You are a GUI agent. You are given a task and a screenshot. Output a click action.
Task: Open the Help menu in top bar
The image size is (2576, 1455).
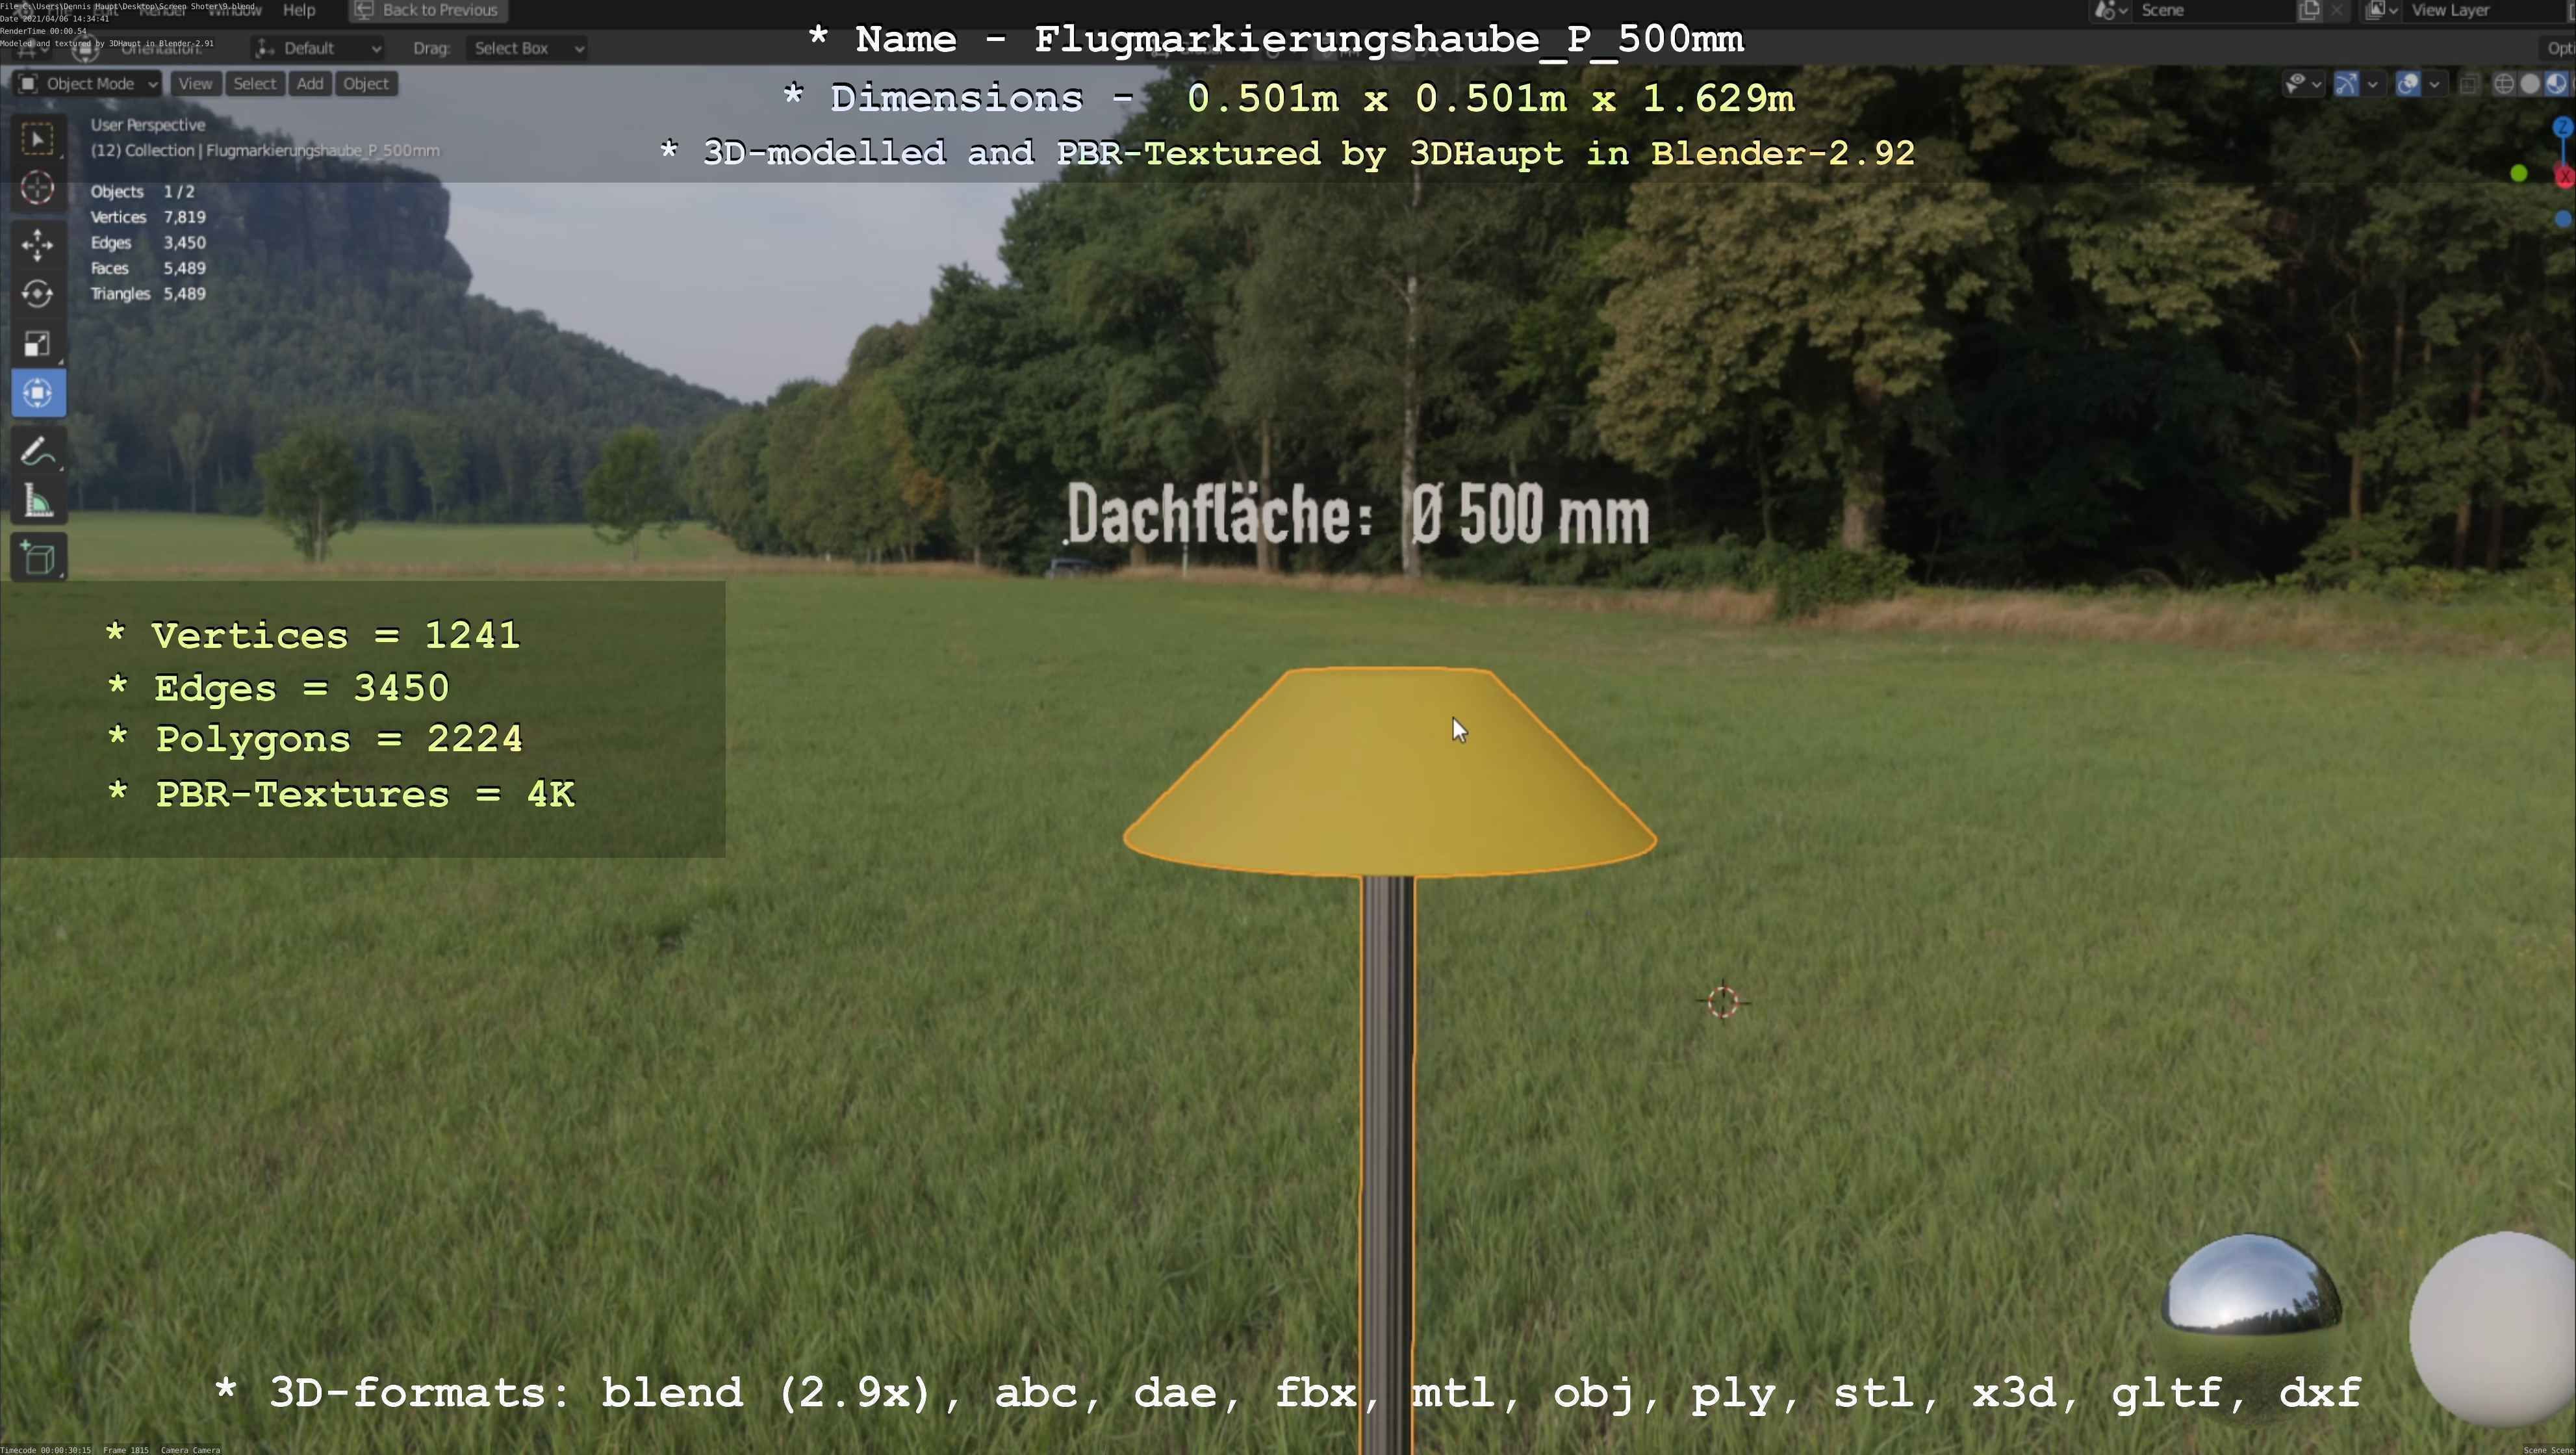(x=299, y=10)
